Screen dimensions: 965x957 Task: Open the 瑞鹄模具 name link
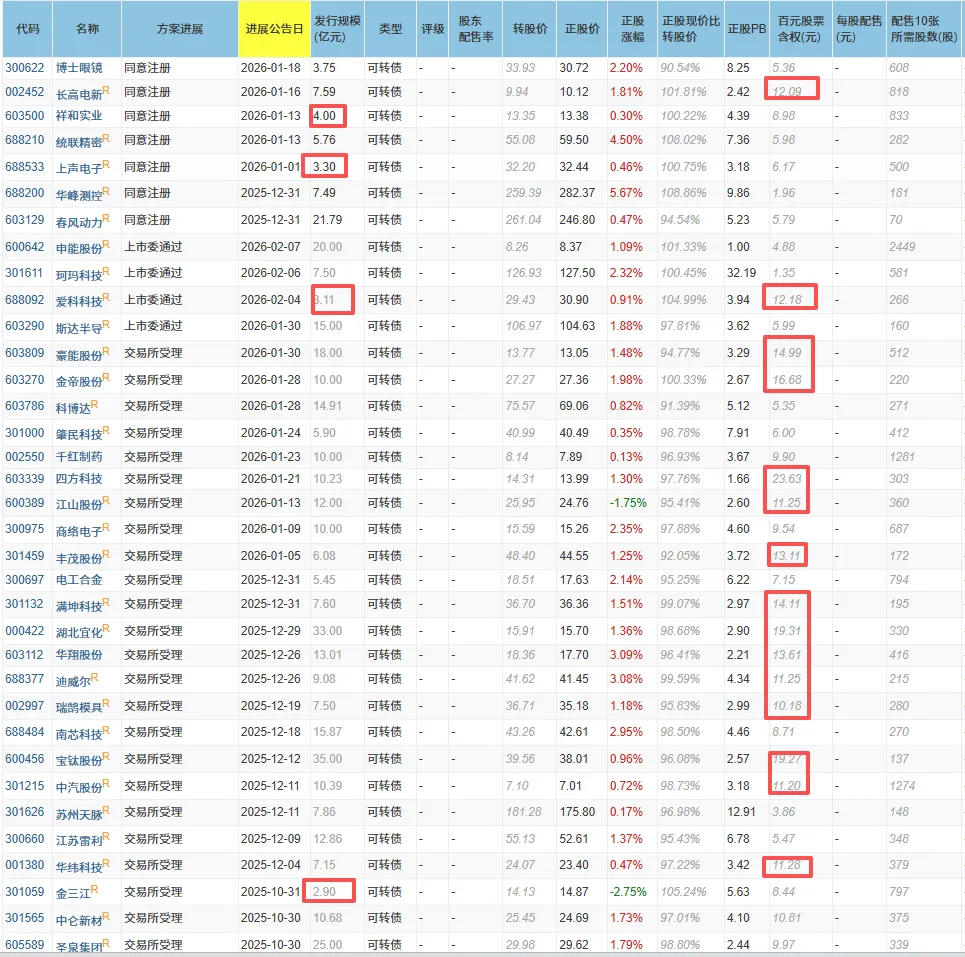(79, 708)
